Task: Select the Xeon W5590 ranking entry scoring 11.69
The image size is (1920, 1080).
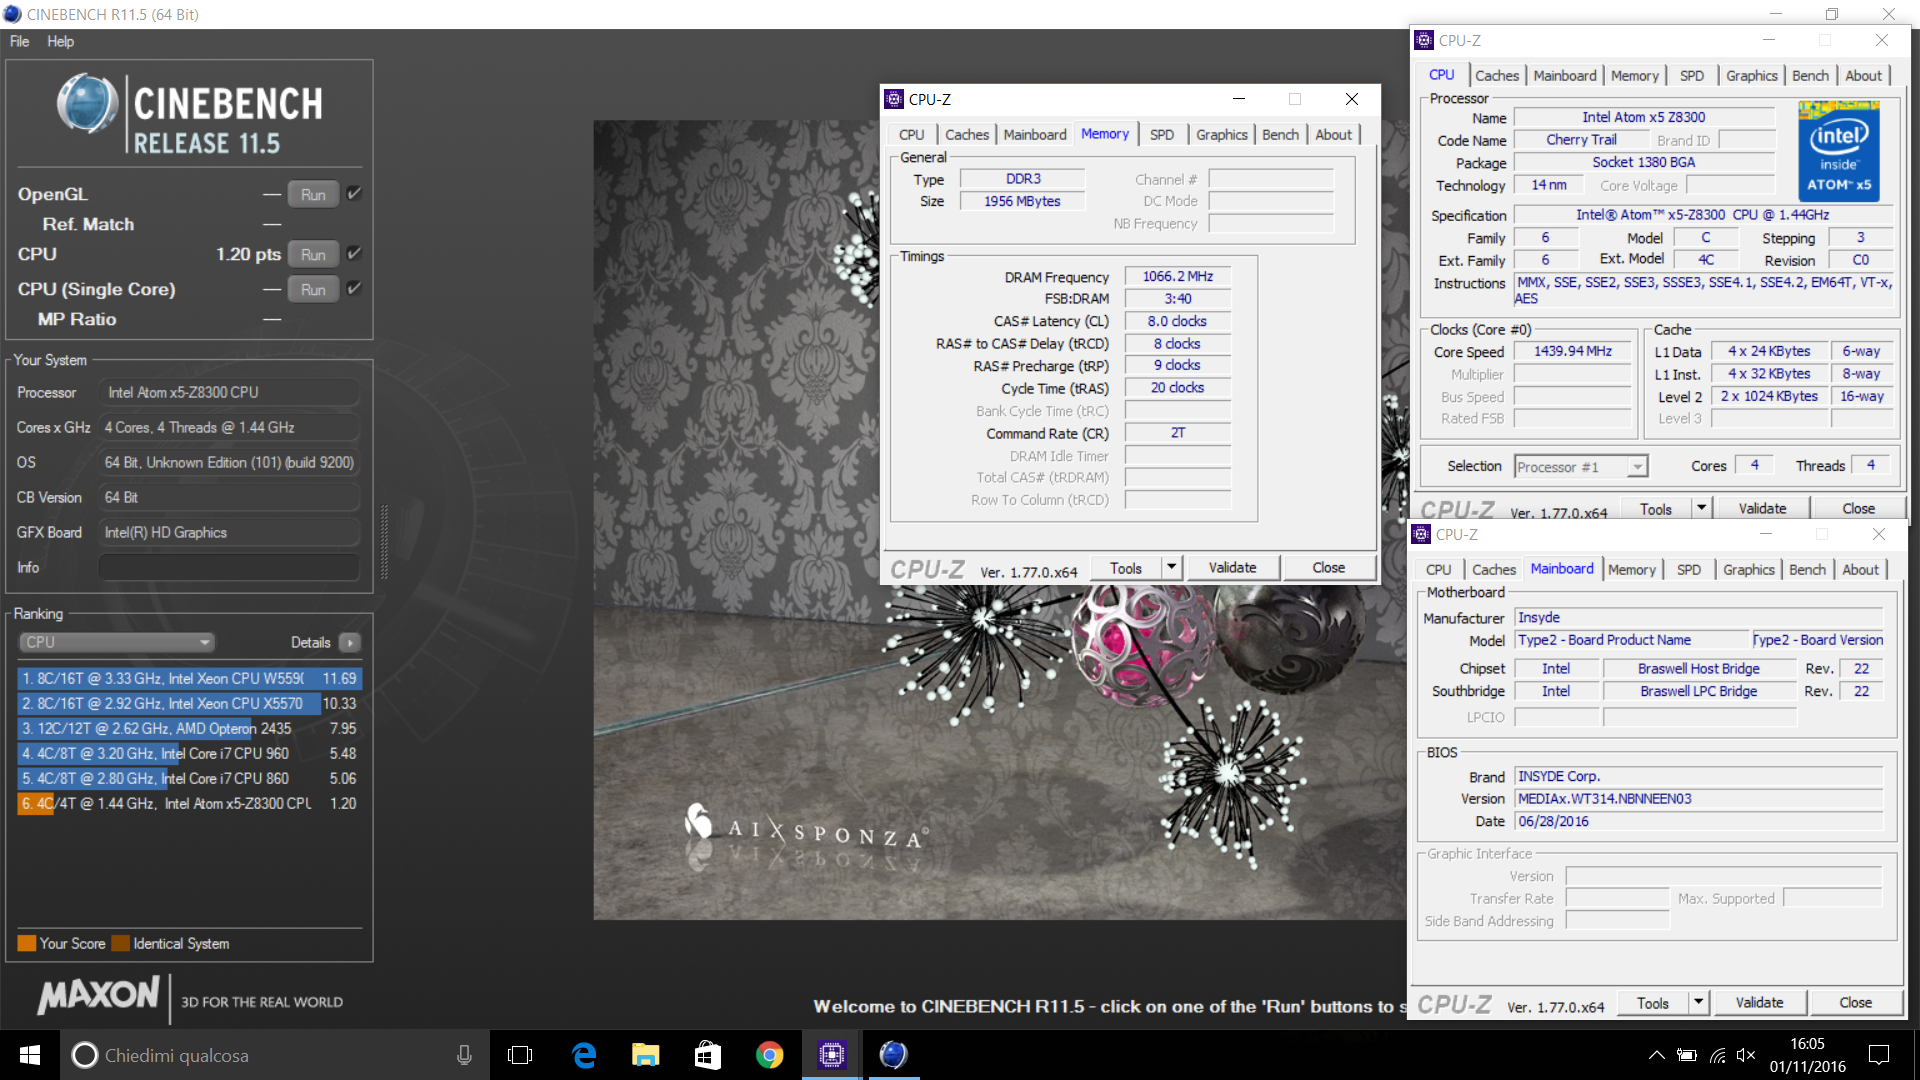Action: tap(189, 678)
